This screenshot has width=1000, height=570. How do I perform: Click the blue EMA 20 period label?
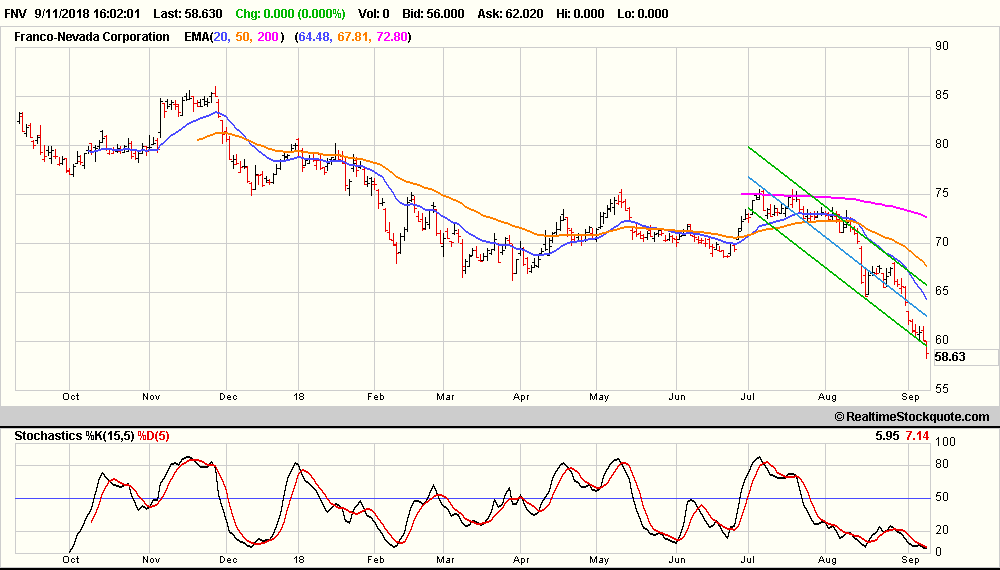pos(221,37)
